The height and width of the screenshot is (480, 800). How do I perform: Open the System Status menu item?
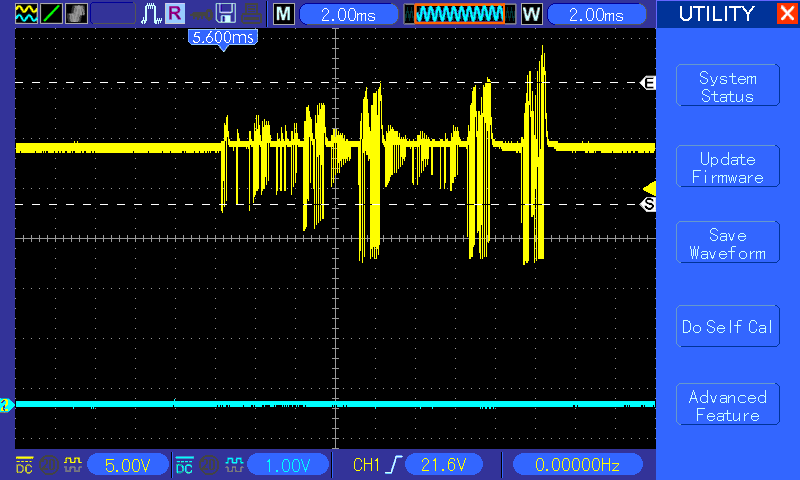727,87
